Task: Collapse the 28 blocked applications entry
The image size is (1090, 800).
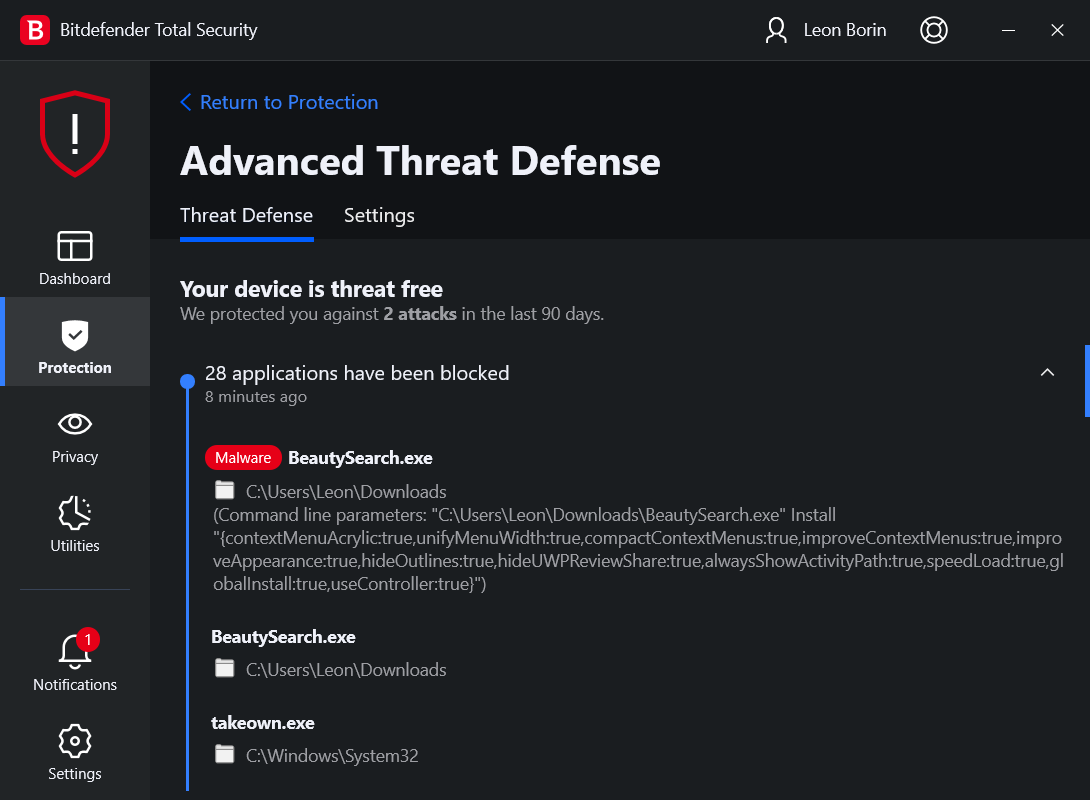Action: coord(1047,372)
